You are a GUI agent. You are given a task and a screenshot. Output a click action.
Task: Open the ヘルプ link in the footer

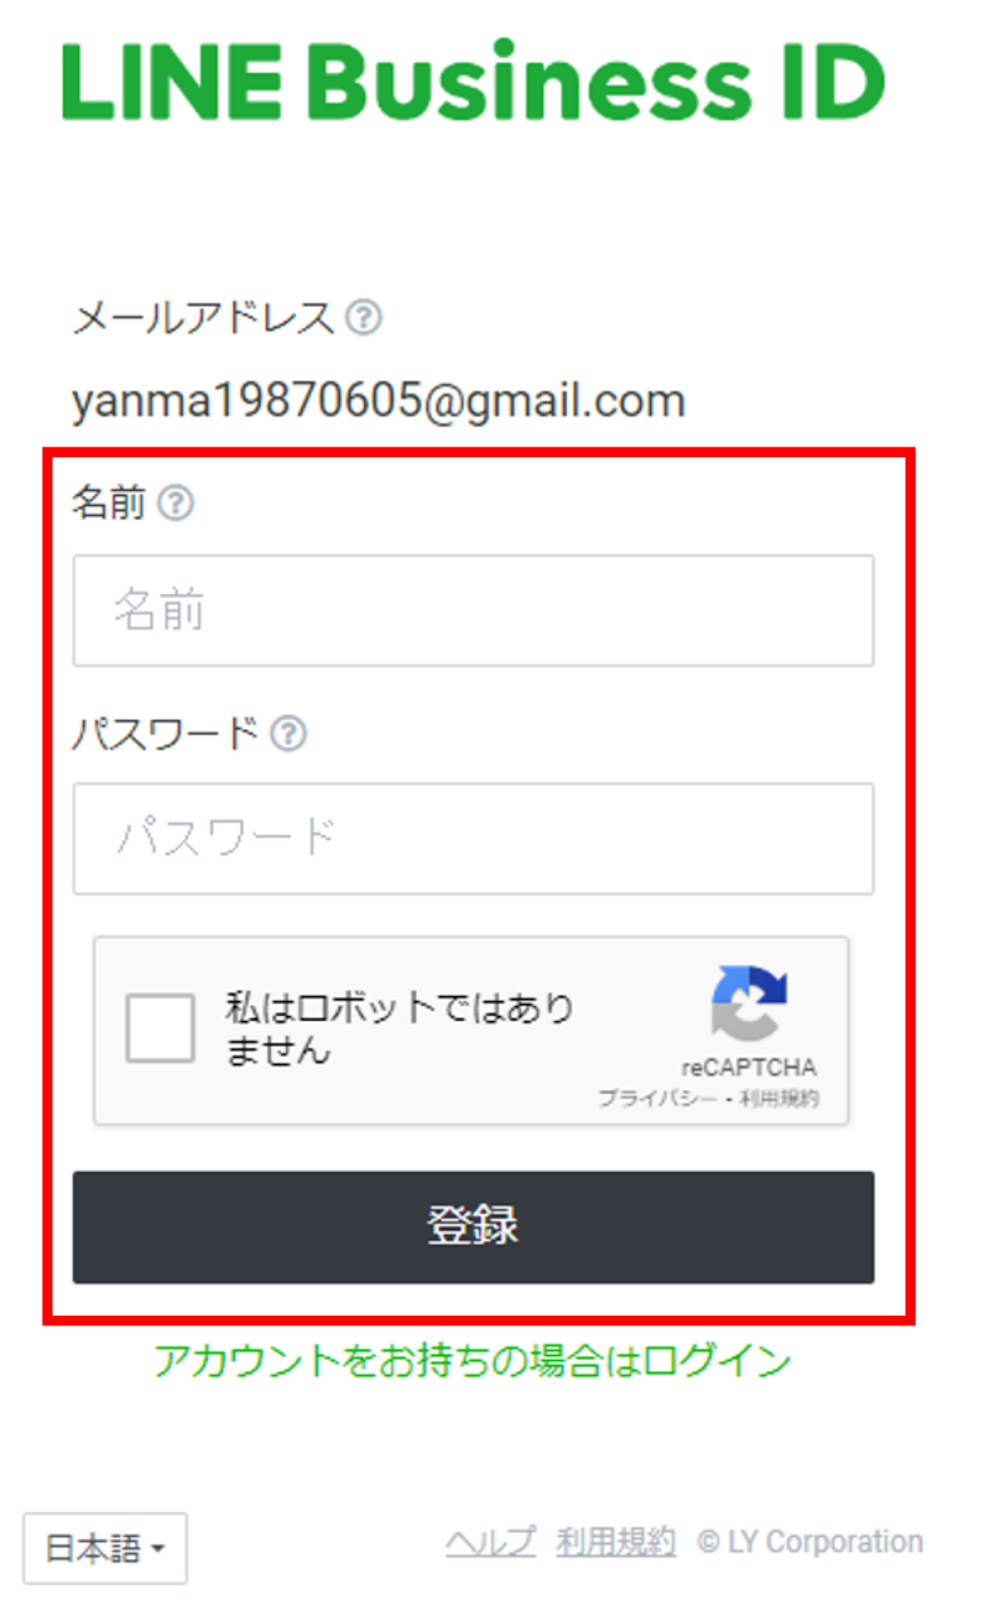(x=490, y=1542)
